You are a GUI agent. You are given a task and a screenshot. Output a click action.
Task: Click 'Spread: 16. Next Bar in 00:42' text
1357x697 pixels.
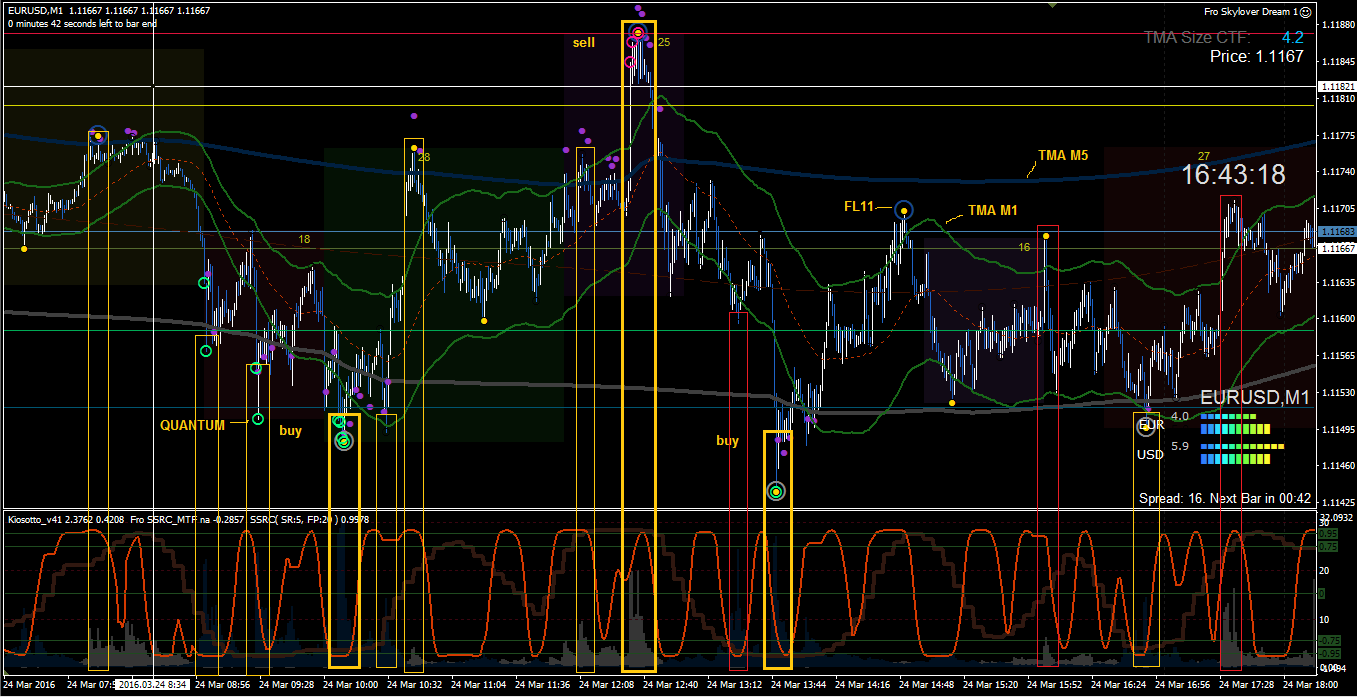(x=1225, y=498)
